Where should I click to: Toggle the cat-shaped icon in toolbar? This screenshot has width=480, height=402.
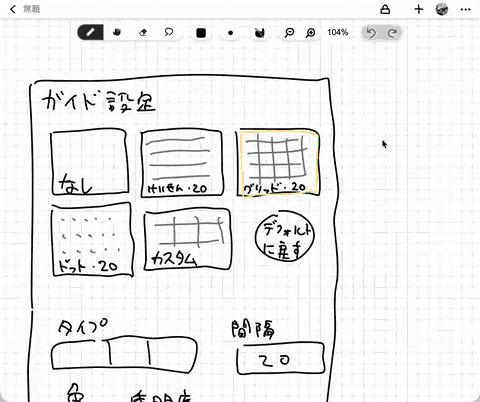260,33
